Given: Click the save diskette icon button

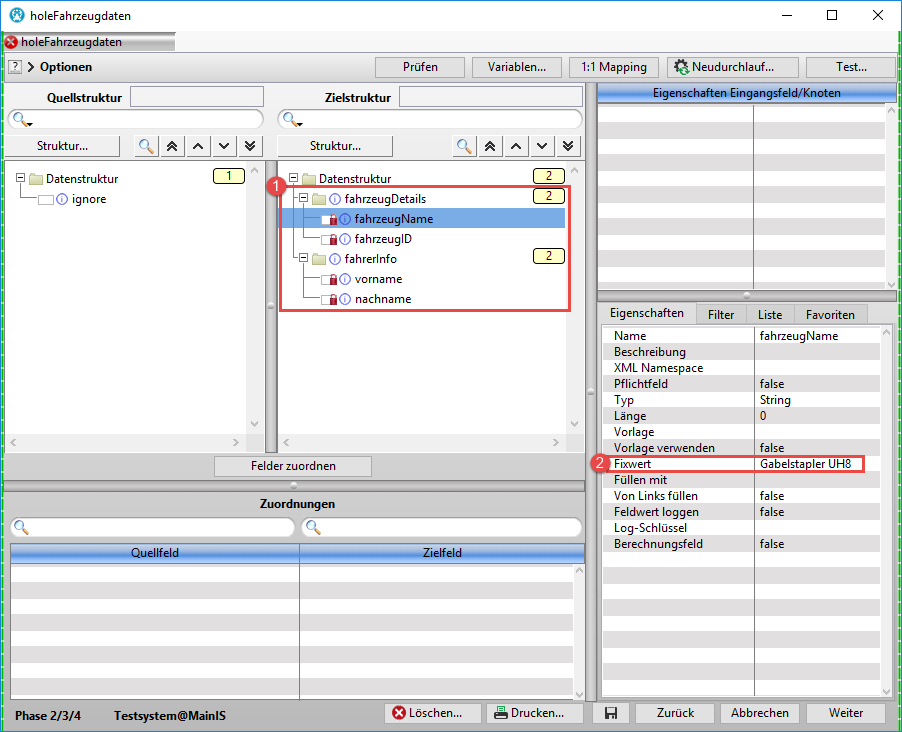Looking at the screenshot, I should click(x=610, y=713).
